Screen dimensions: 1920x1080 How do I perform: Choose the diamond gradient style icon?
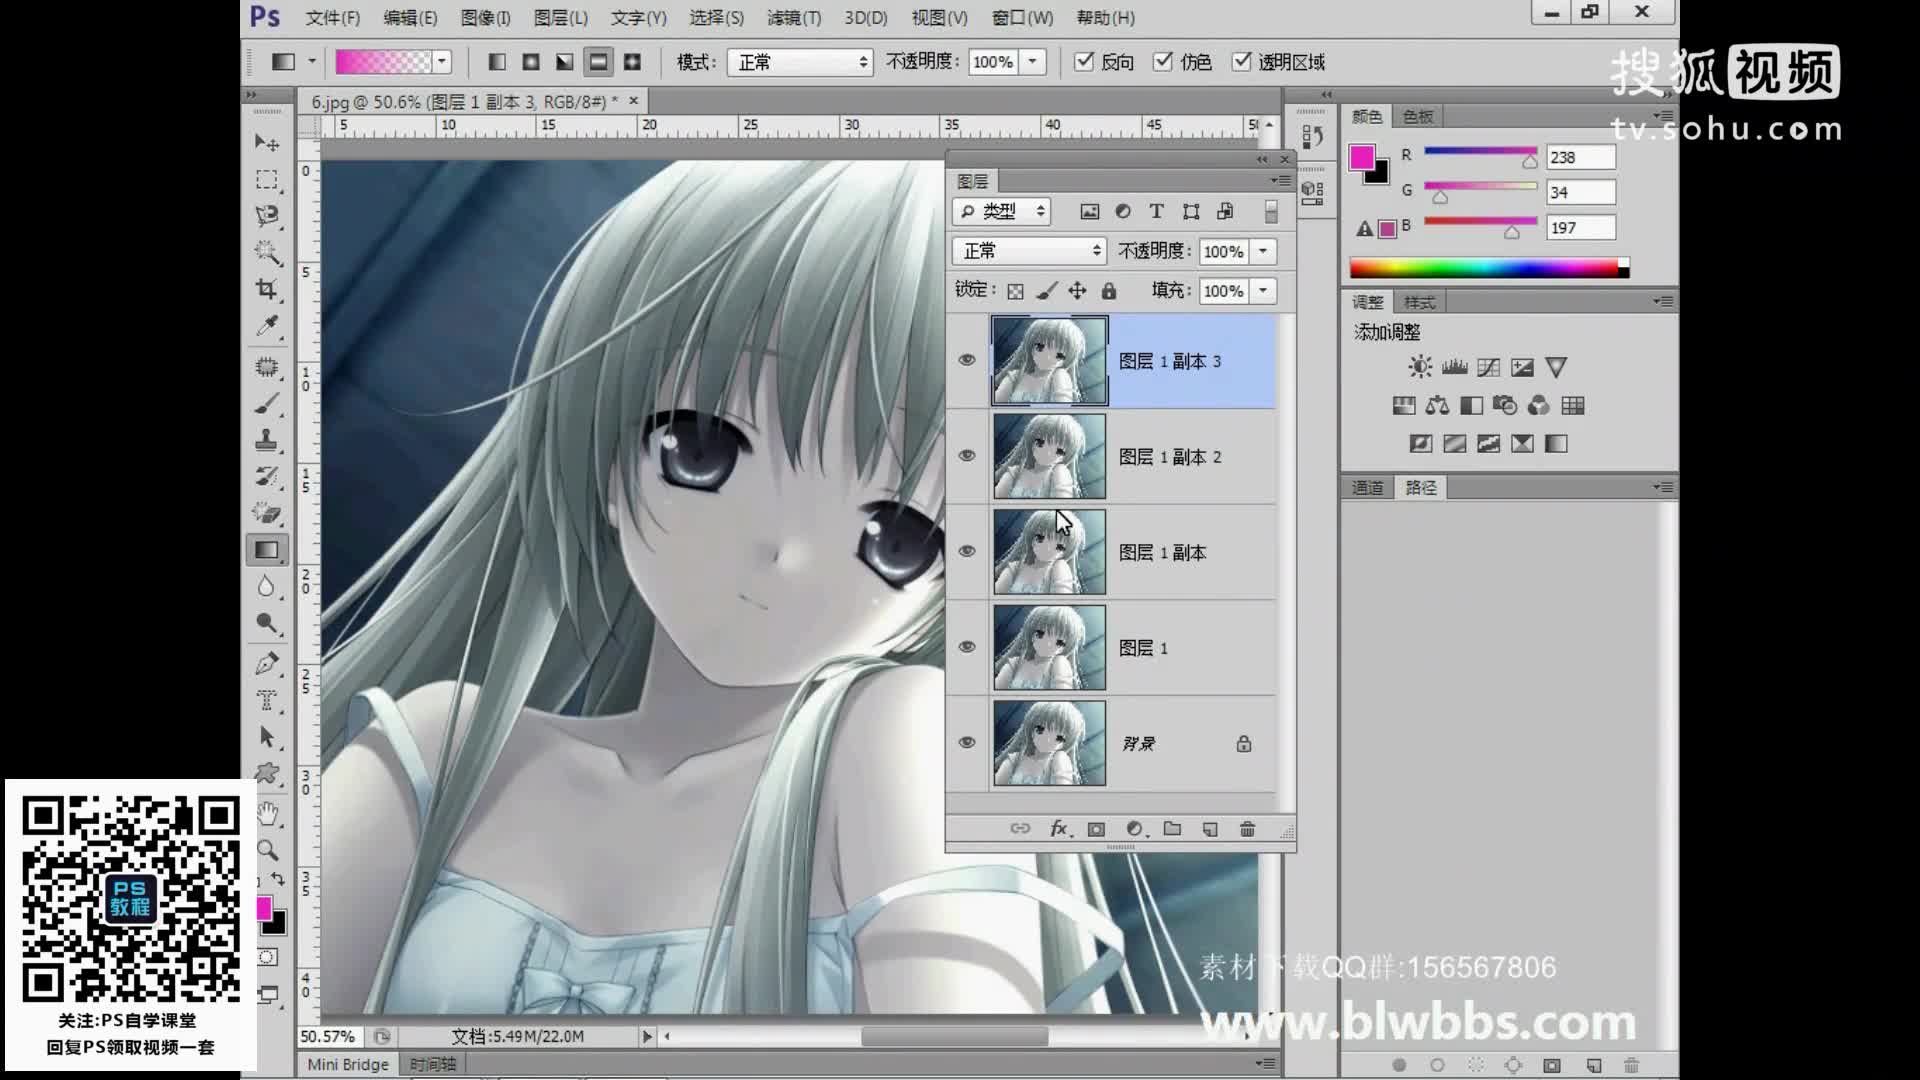632,62
